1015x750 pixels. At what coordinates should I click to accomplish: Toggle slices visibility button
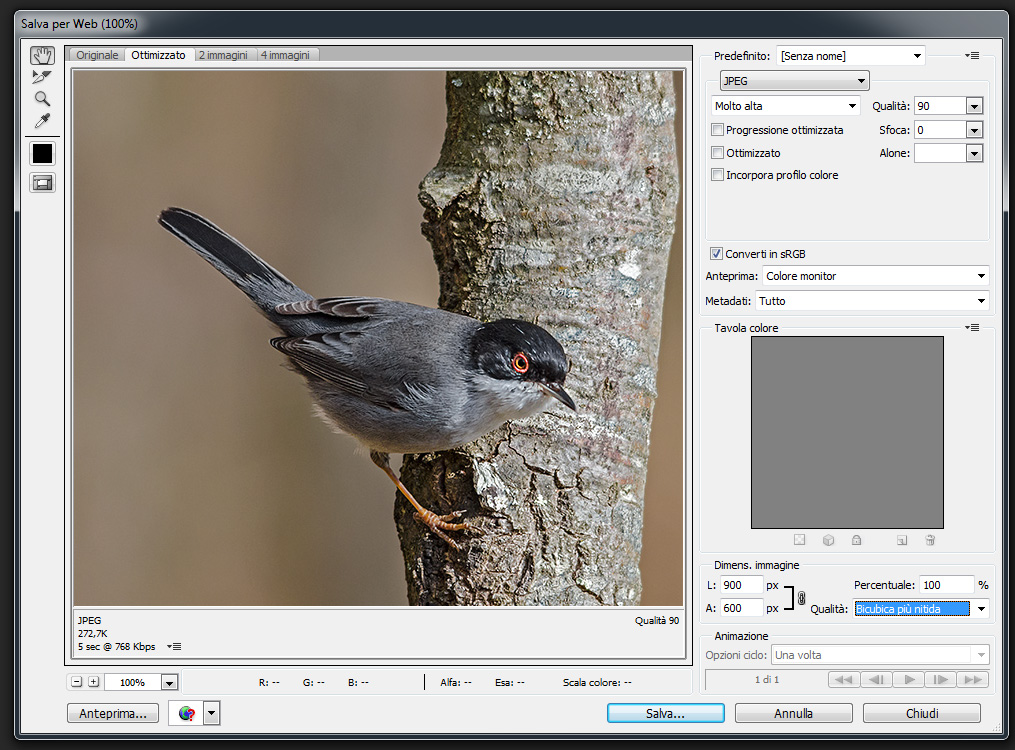43,183
